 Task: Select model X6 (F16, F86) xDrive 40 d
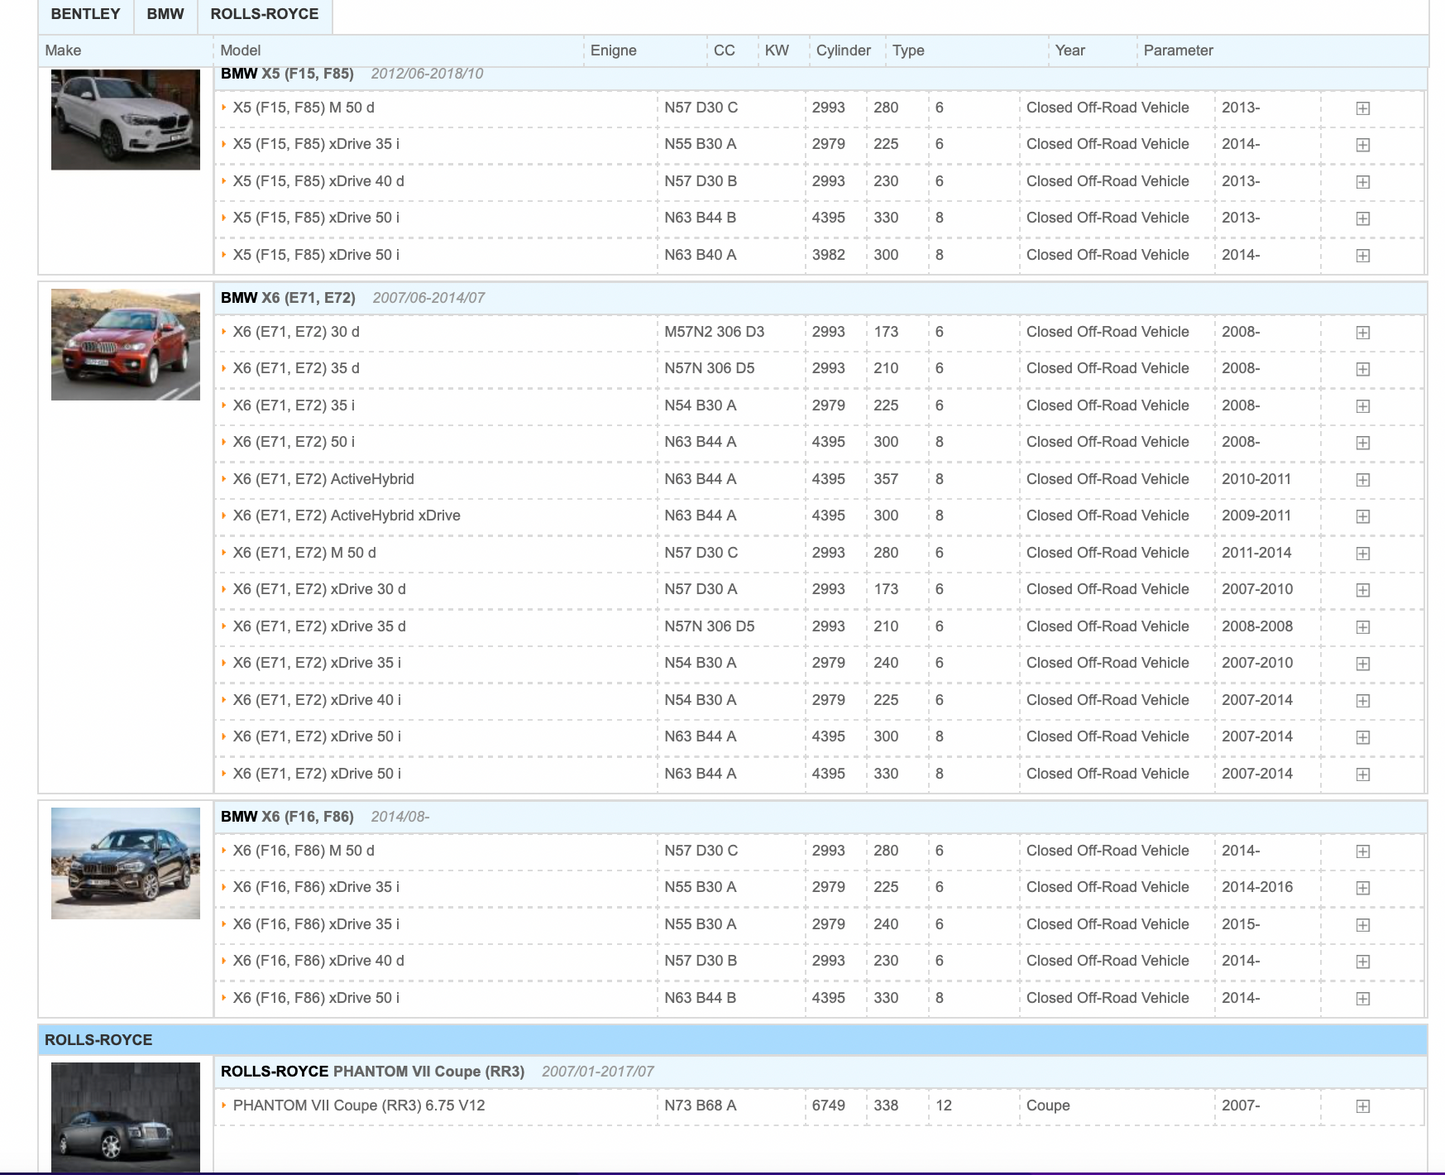319,961
